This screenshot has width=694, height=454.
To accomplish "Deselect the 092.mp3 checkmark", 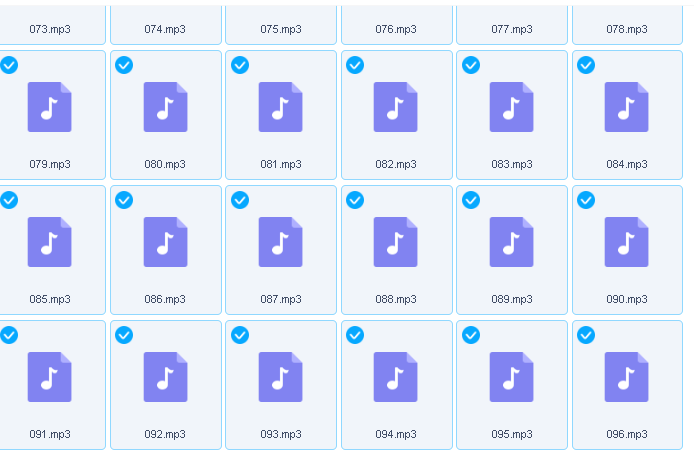I will pyautogui.click(x=124, y=335).
